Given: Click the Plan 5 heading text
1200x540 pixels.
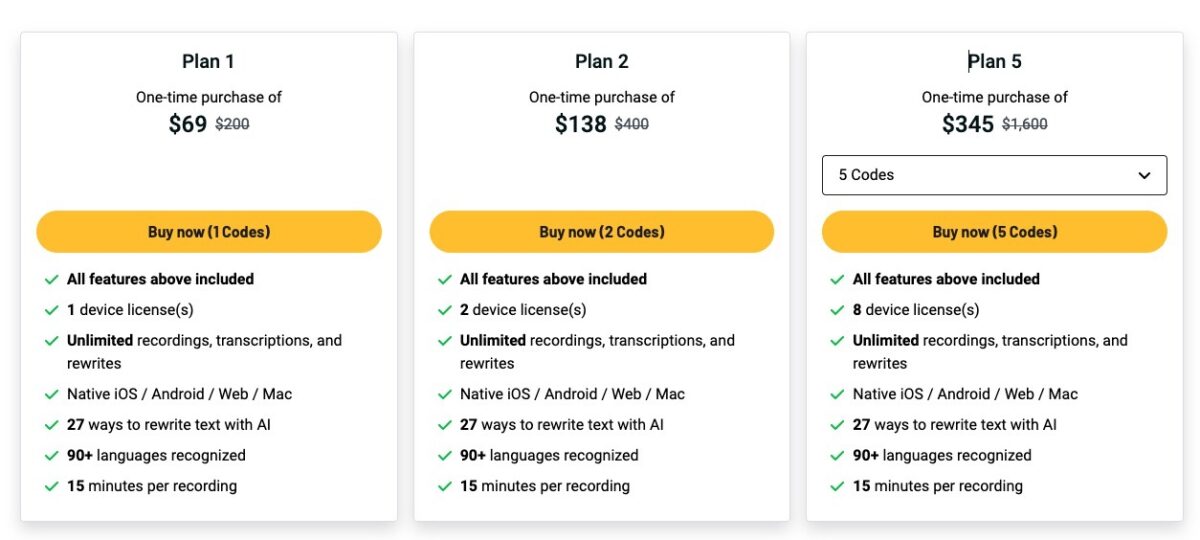Looking at the screenshot, I should [995, 62].
